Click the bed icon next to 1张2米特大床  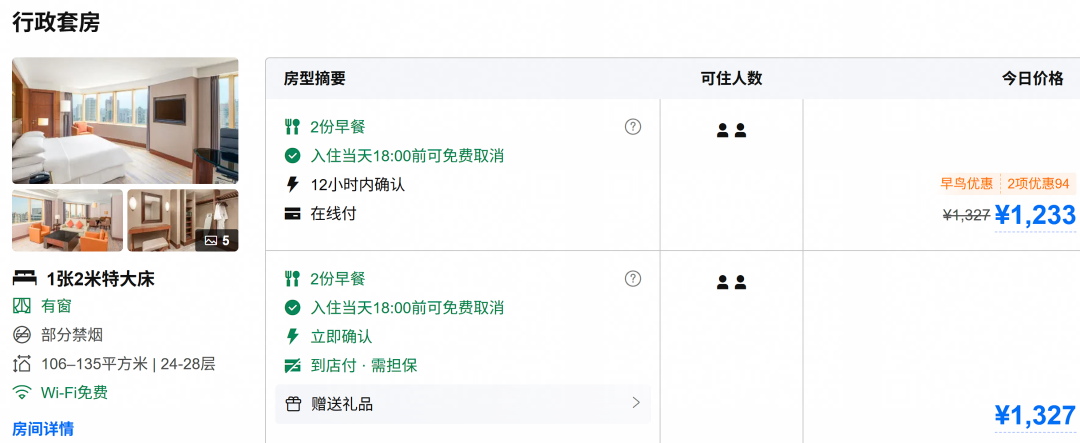[25, 278]
